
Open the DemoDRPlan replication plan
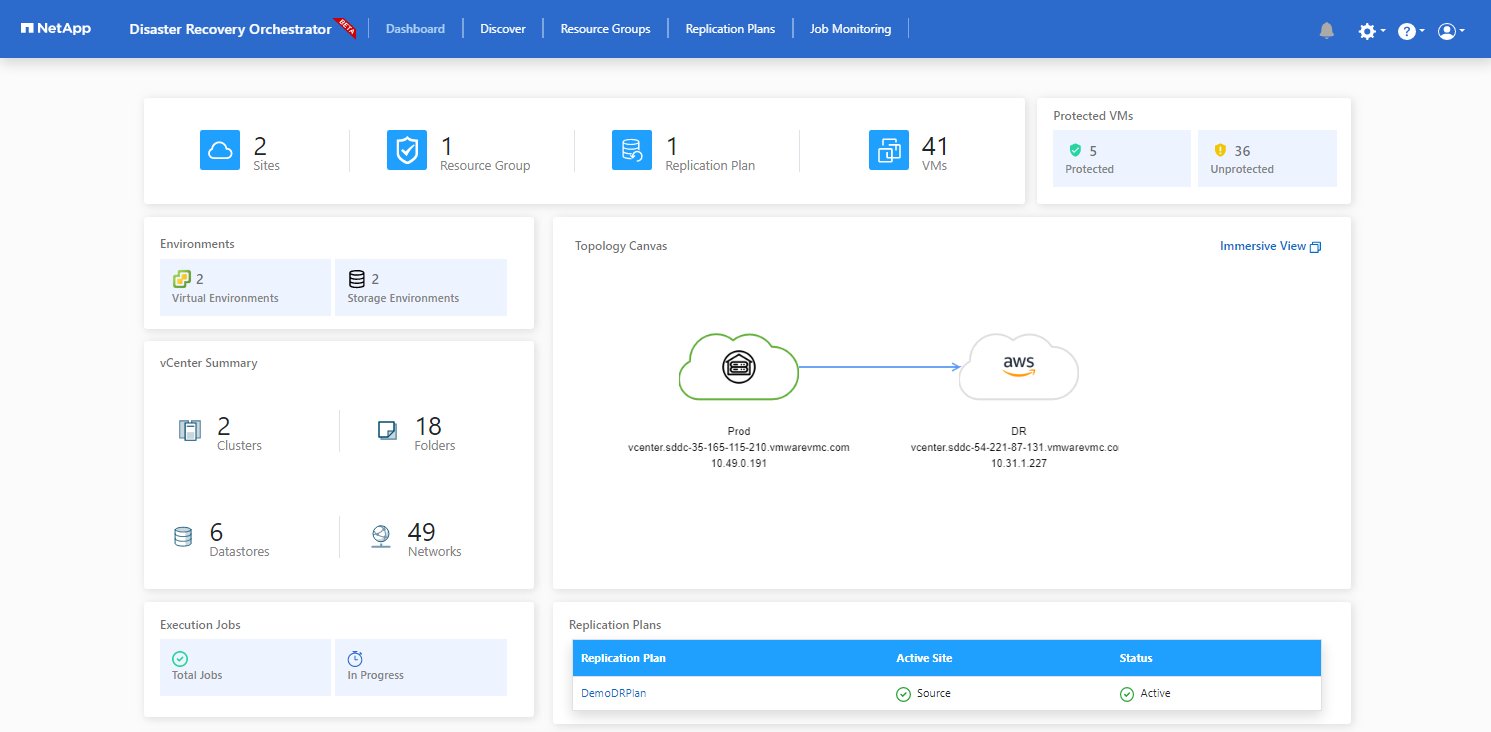[613, 693]
